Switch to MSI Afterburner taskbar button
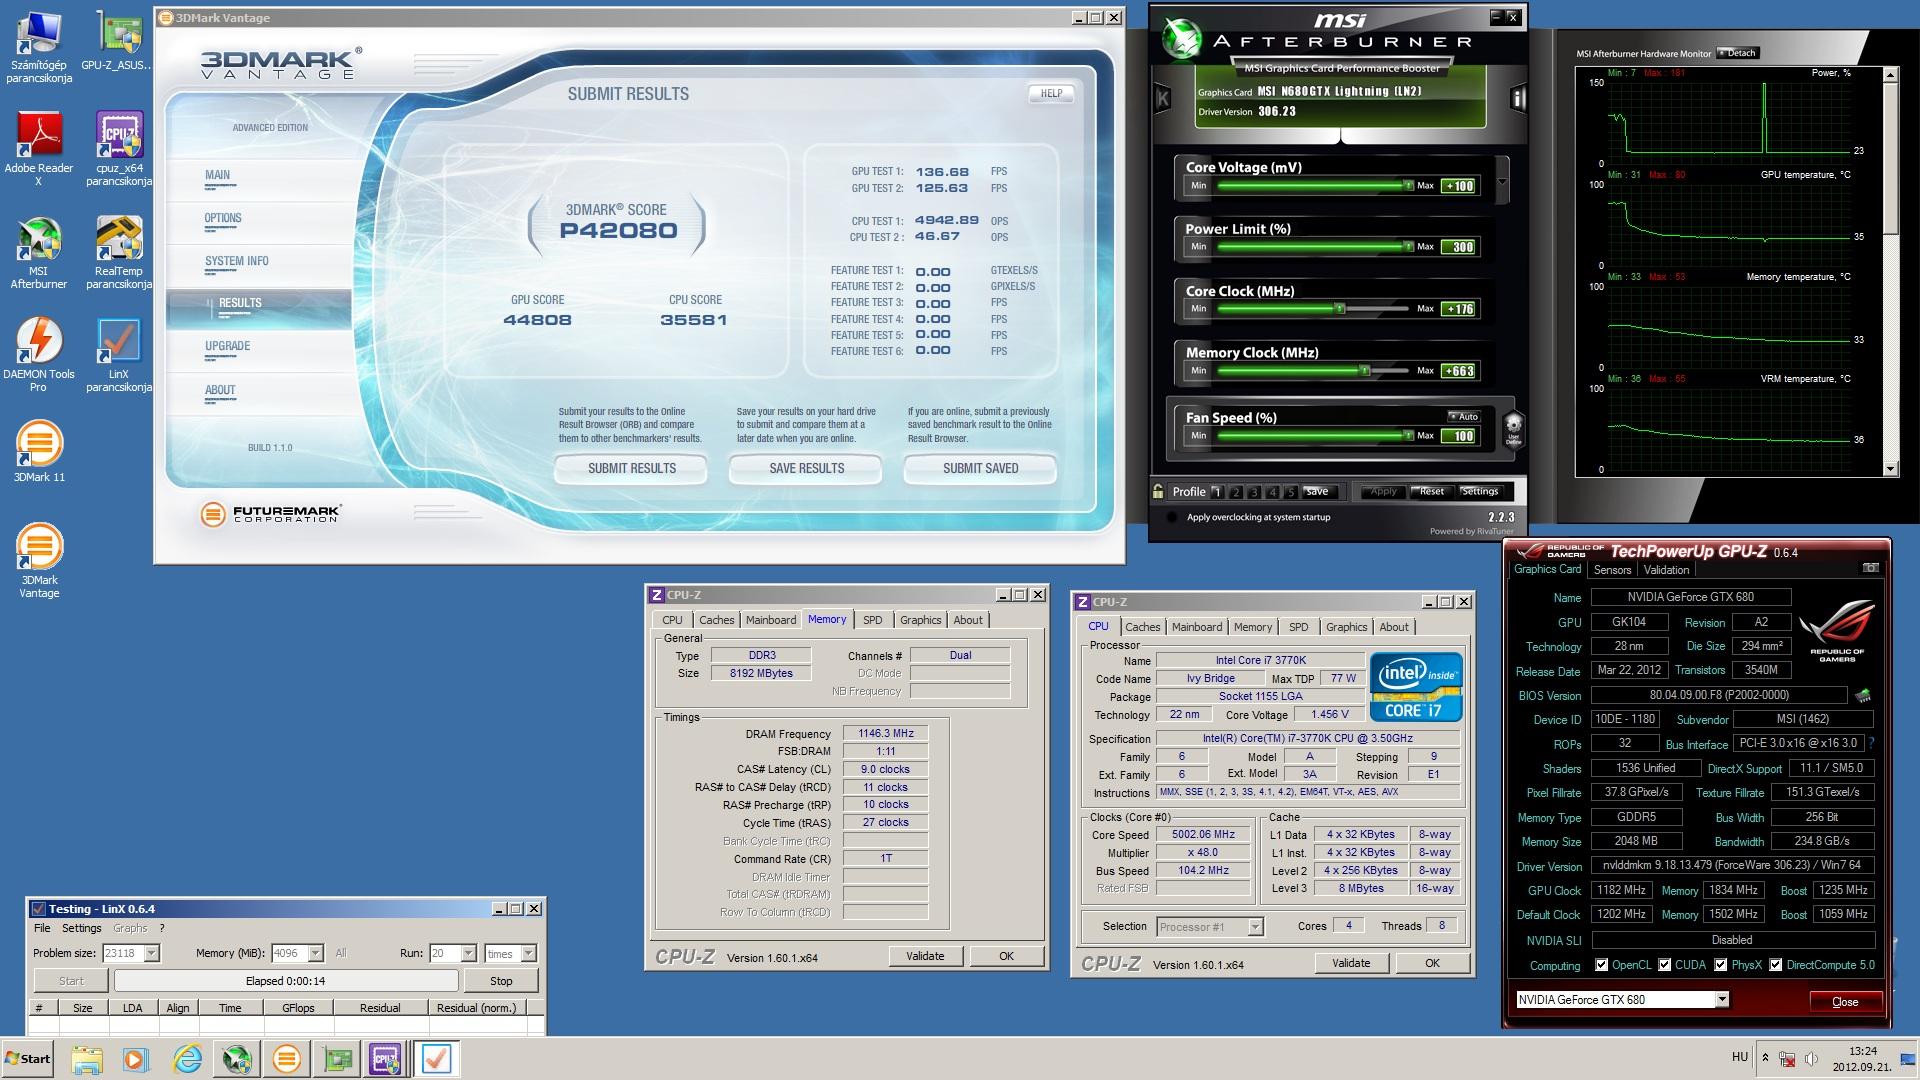This screenshot has height=1080, width=1920. (237, 1059)
